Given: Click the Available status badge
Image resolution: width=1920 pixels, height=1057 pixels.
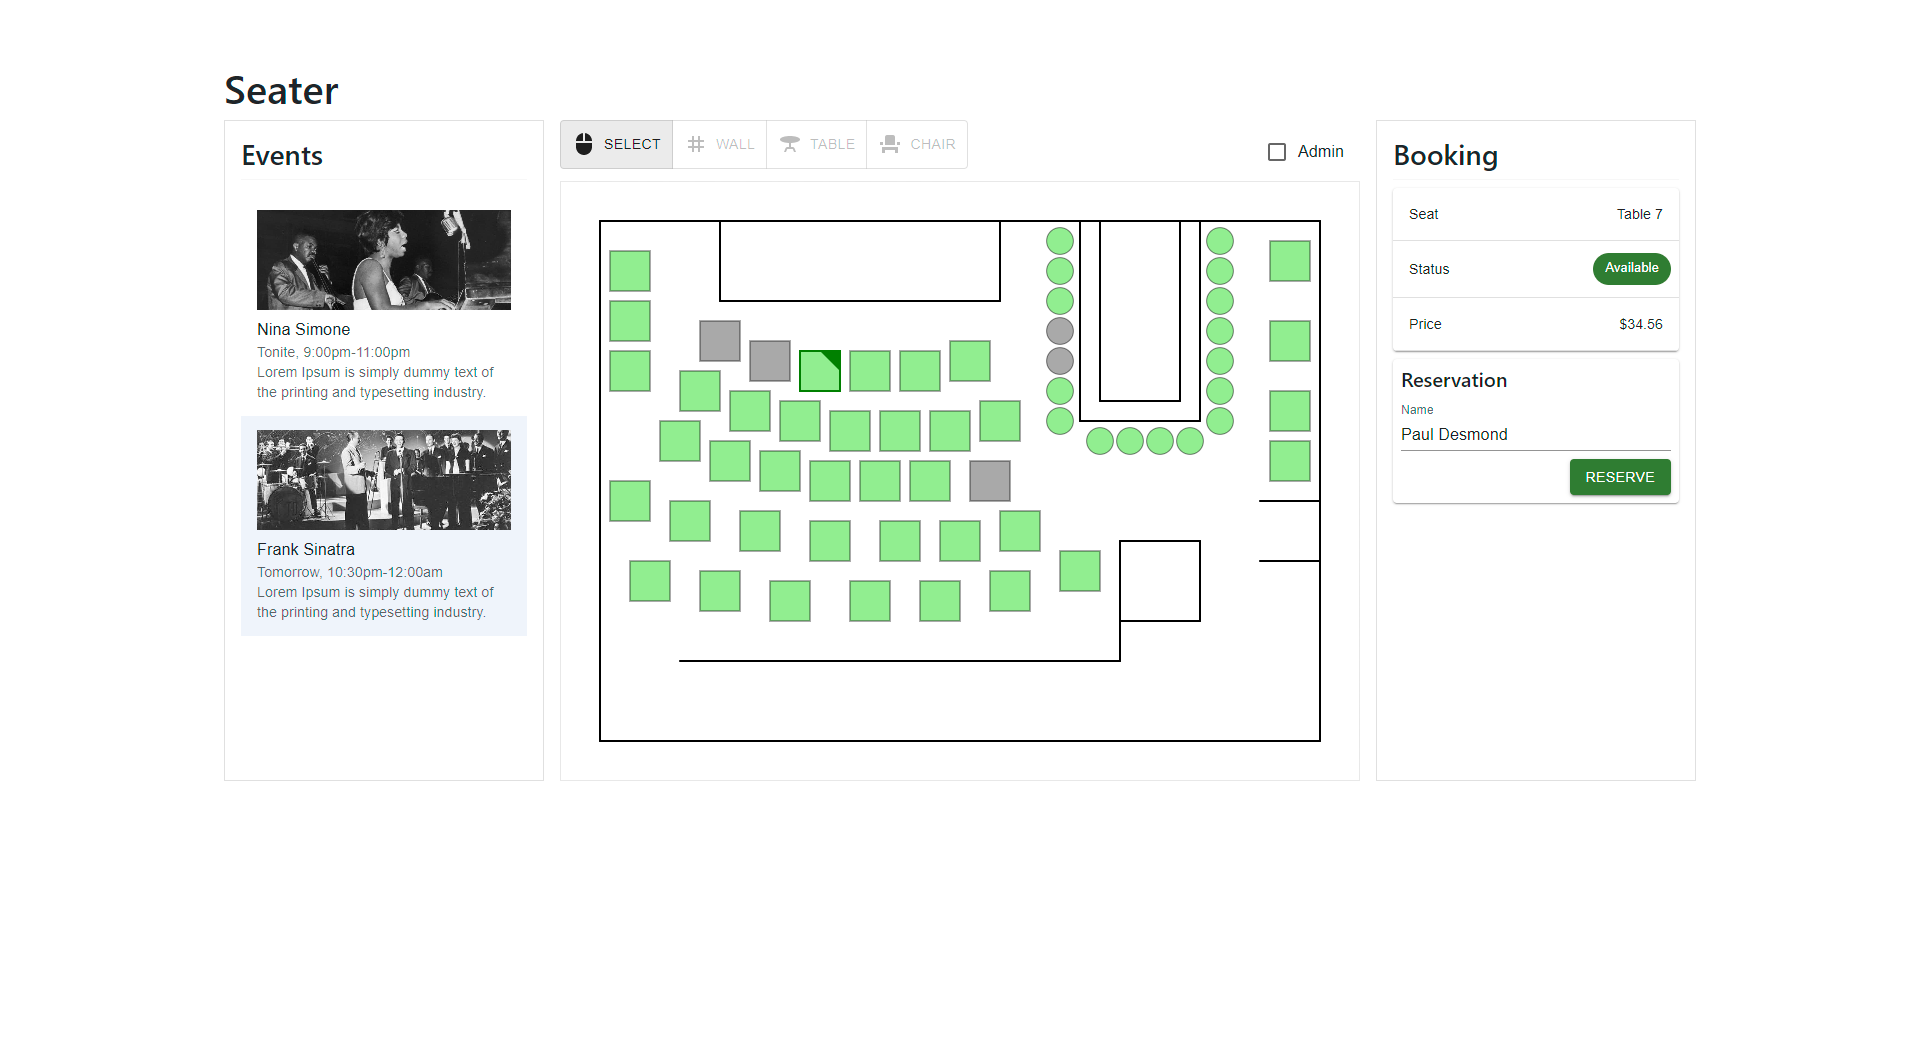Looking at the screenshot, I should (x=1631, y=268).
